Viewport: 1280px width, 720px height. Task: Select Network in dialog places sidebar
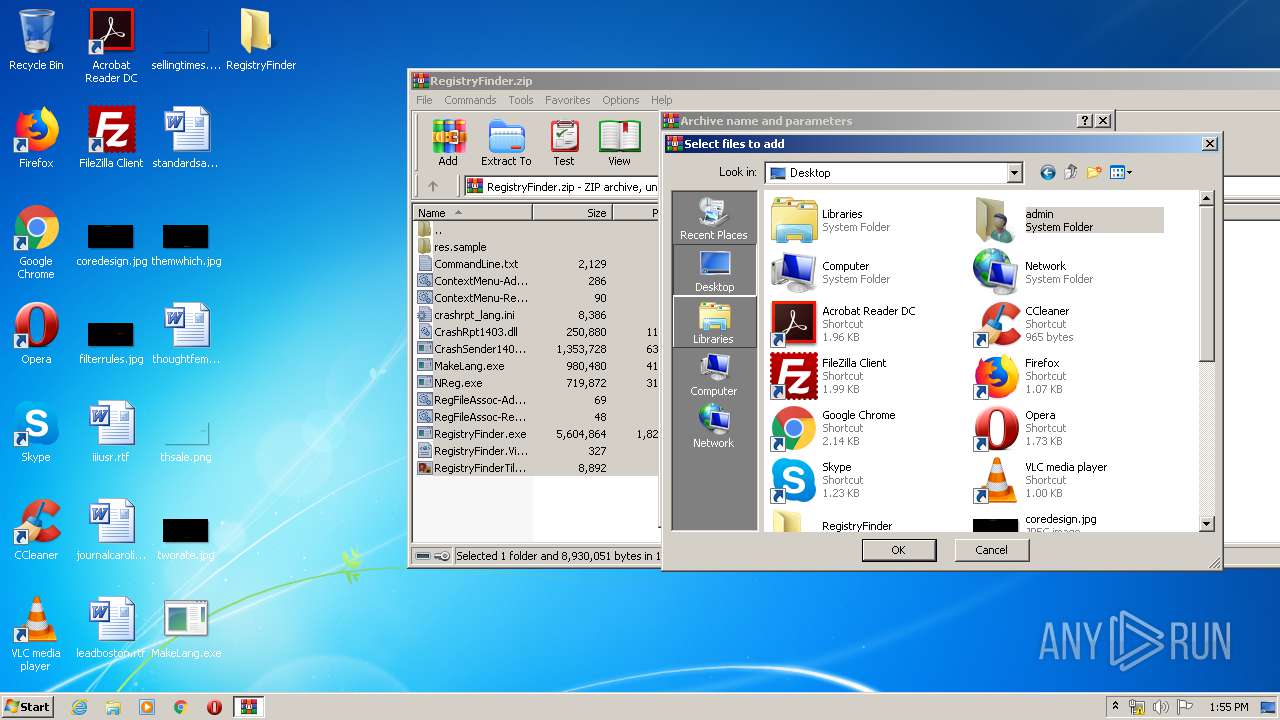tap(714, 426)
